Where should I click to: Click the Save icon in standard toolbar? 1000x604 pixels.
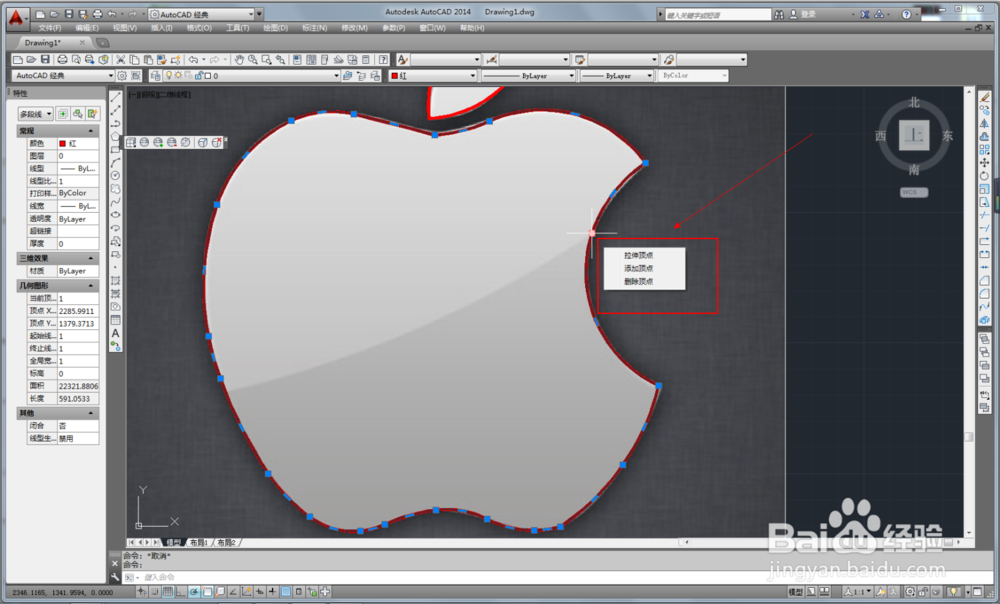(x=45, y=59)
